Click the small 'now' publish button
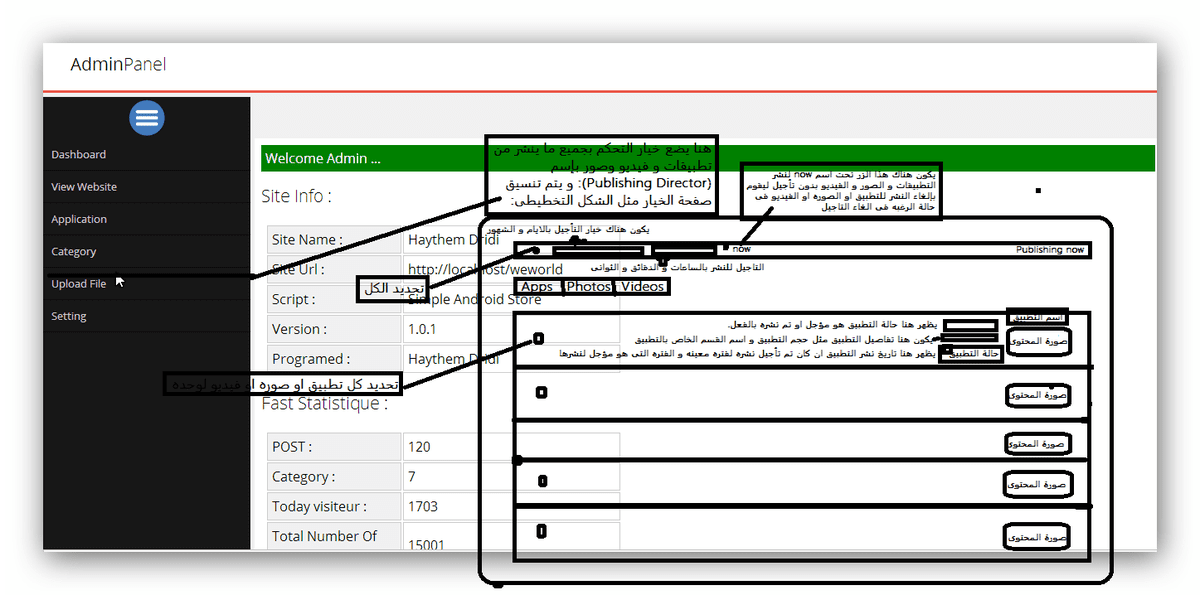 pos(727,247)
